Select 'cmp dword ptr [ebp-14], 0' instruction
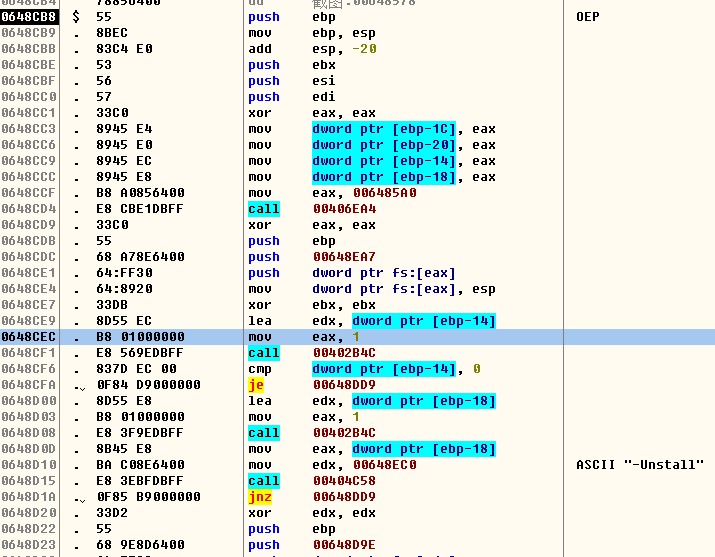Image resolution: width=715 pixels, height=557 pixels. point(364,369)
